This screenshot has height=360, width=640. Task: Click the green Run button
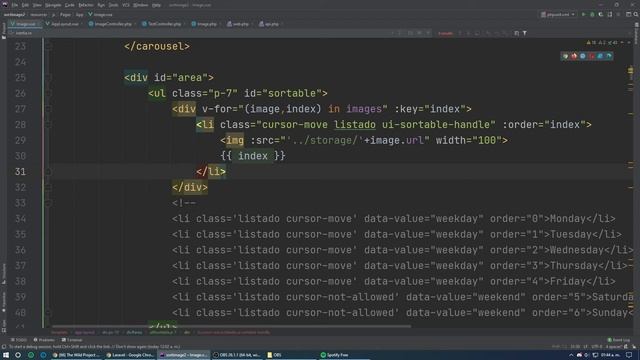coord(584,14)
